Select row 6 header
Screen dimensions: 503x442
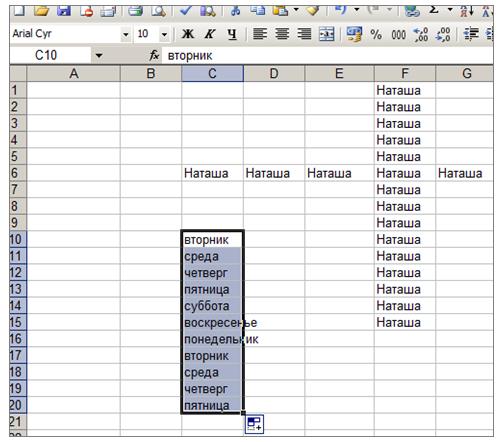pyautogui.click(x=18, y=173)
